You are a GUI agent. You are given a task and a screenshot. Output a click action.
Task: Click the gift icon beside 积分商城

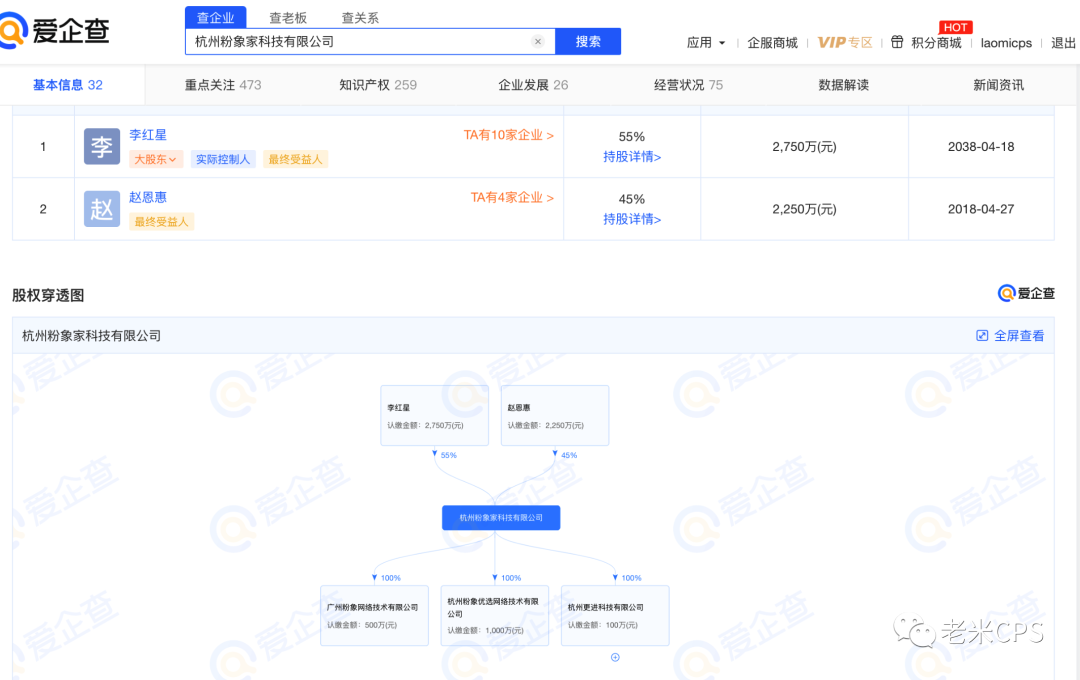pos(897,42)
